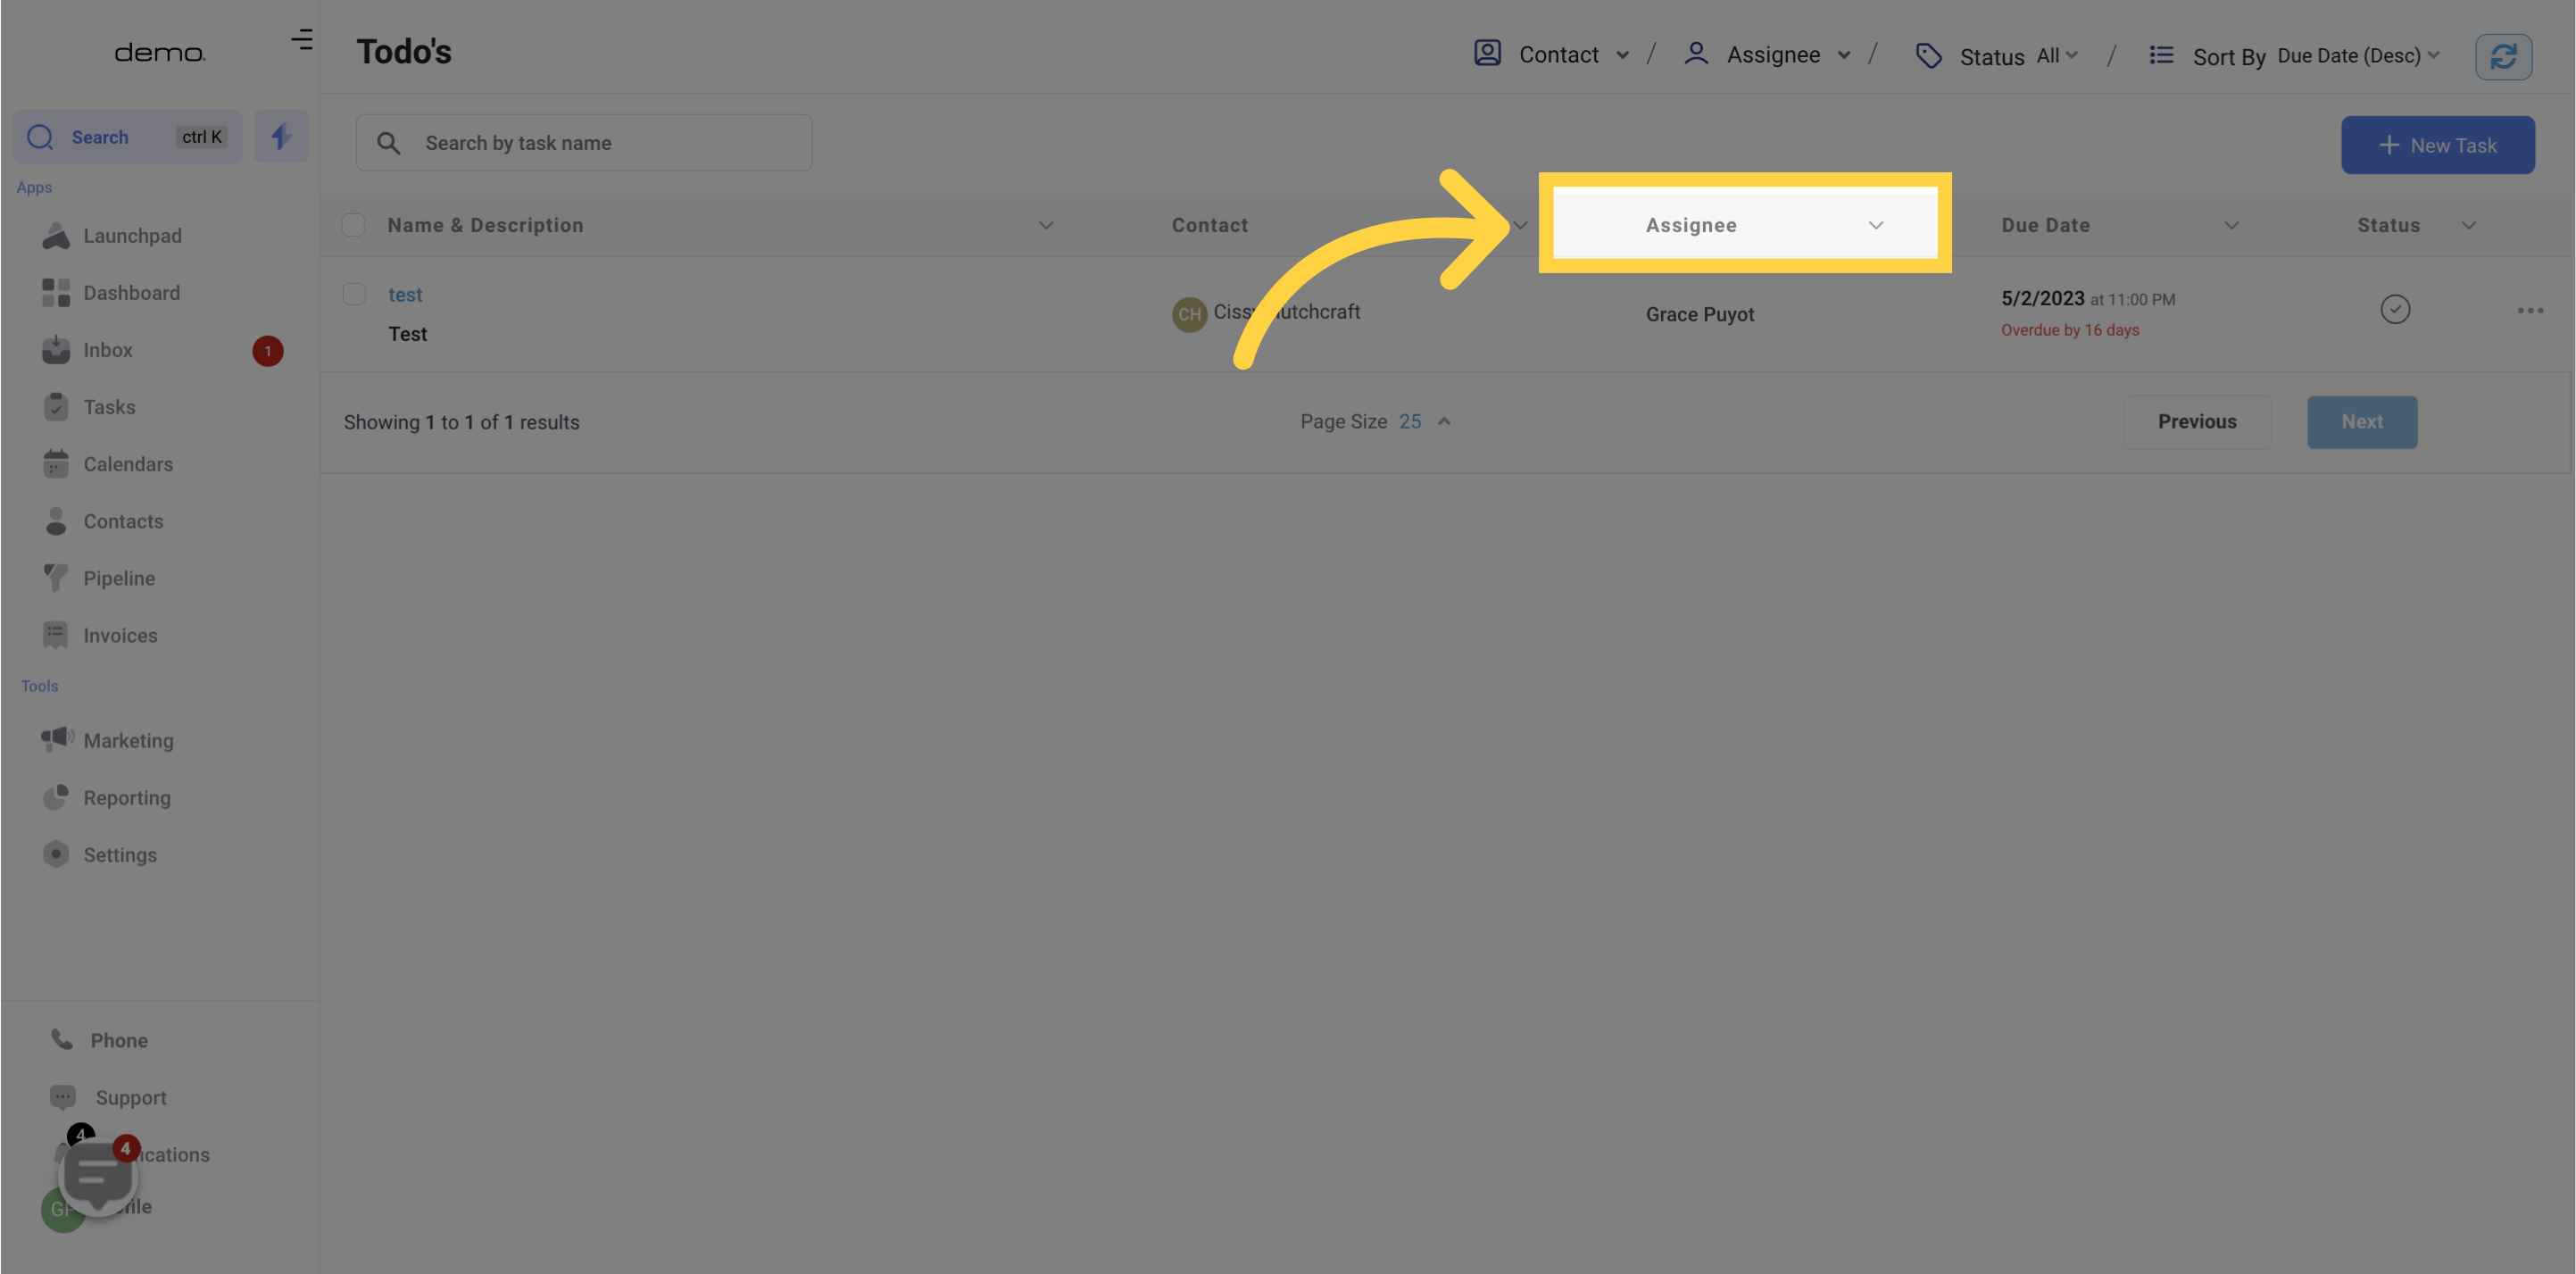This screenshot has height=1274, width=2576.
Task: Click the Next pagination button
Action: pos(2361,421)
